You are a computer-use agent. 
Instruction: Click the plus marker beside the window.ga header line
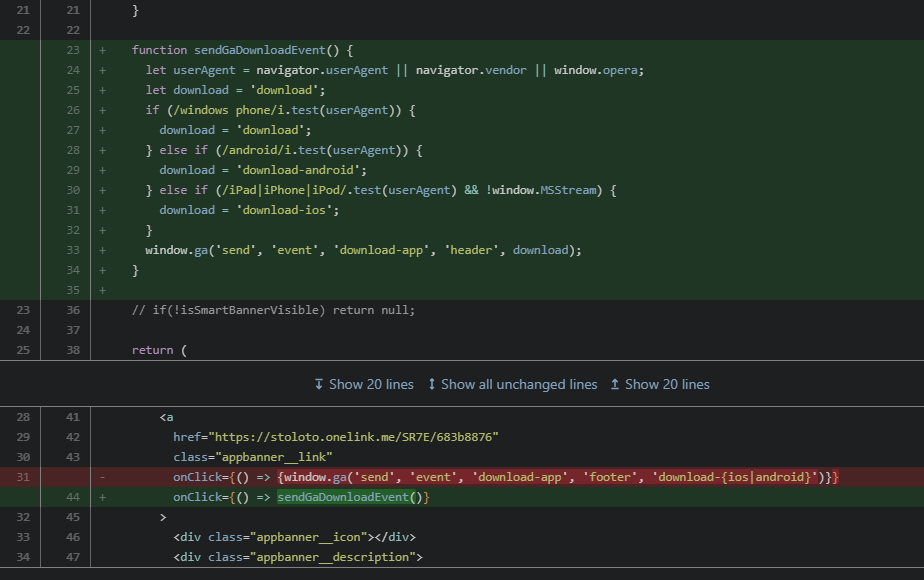point(103,250)
